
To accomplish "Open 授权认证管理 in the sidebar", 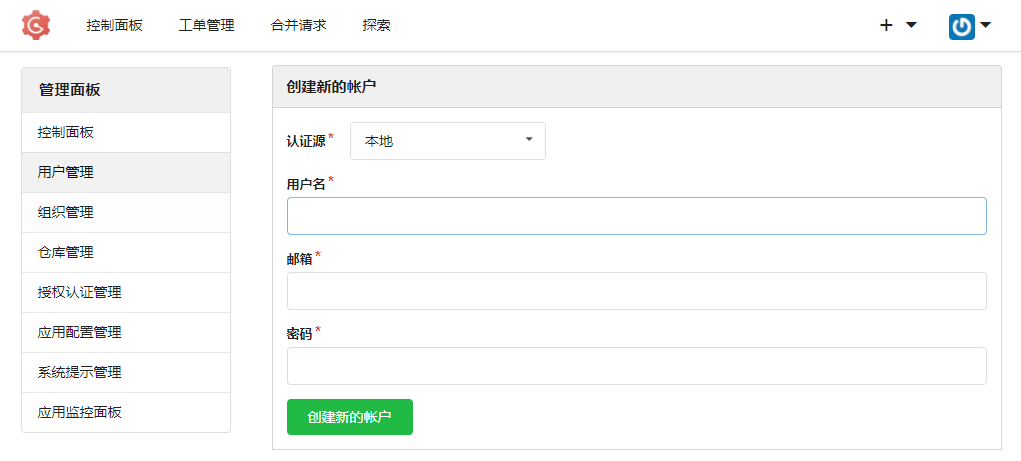I will pyautogui.click(x=80, y=292).
